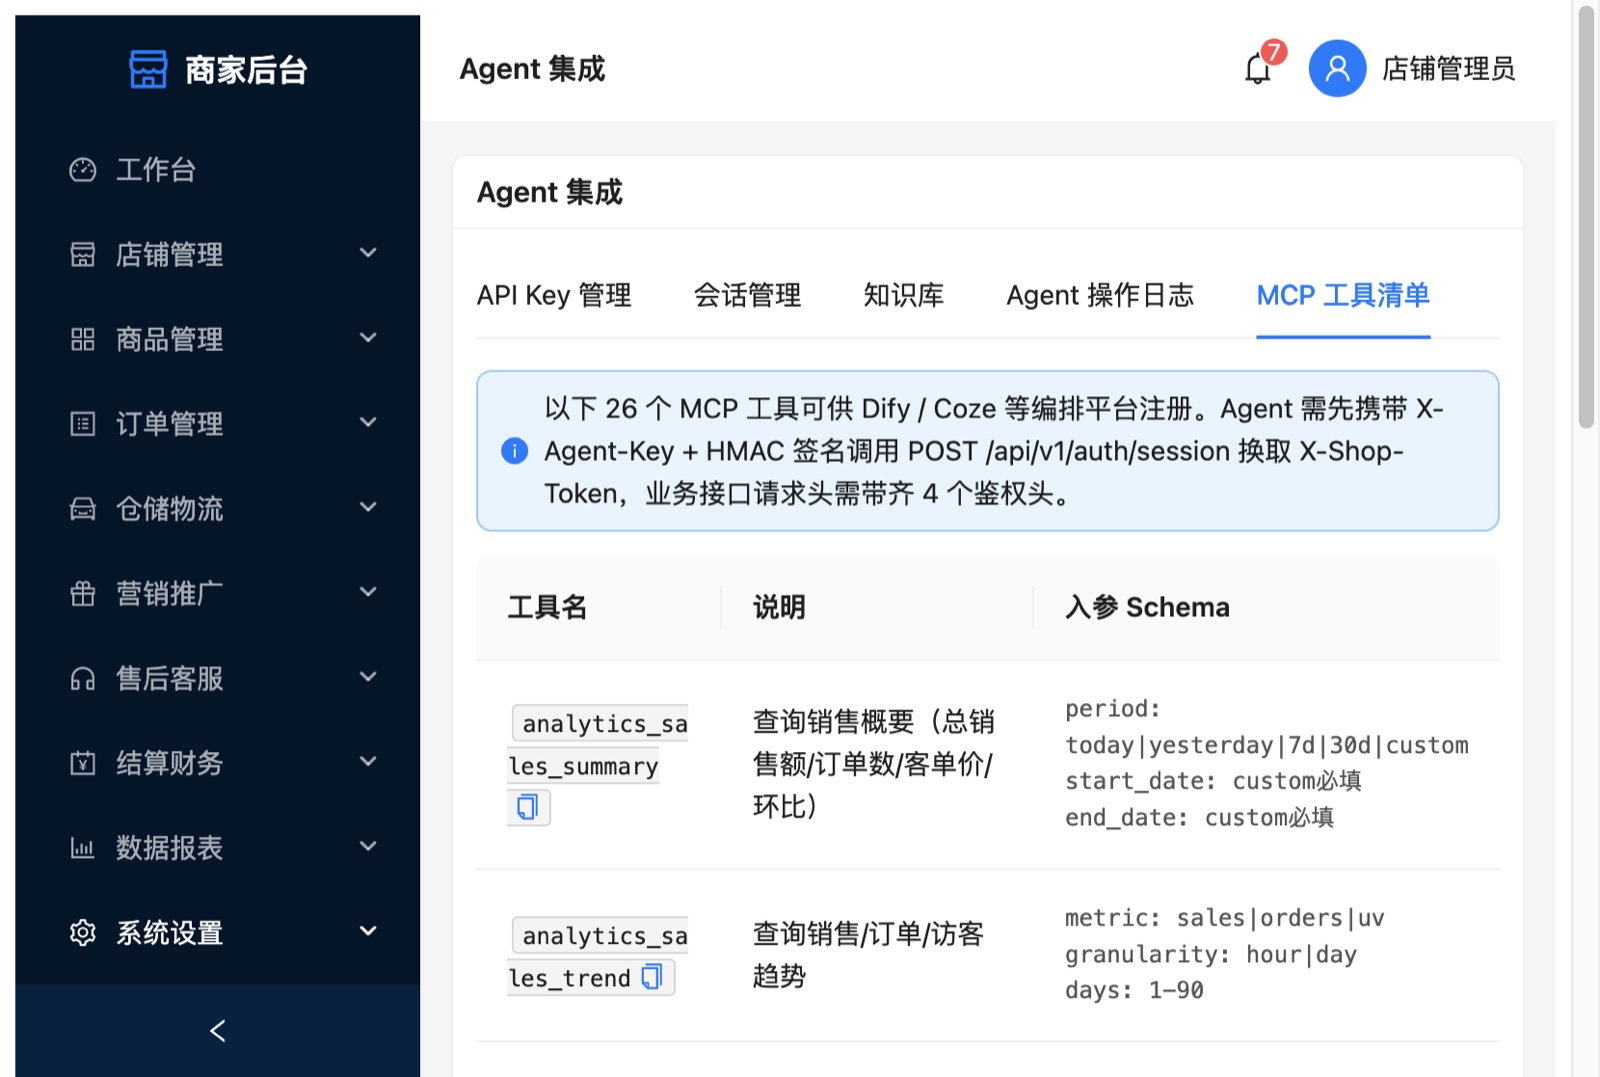Click the blue user avatar icon
1600x1077 pixels.
pyautogui.click(x=1337, y=68)
